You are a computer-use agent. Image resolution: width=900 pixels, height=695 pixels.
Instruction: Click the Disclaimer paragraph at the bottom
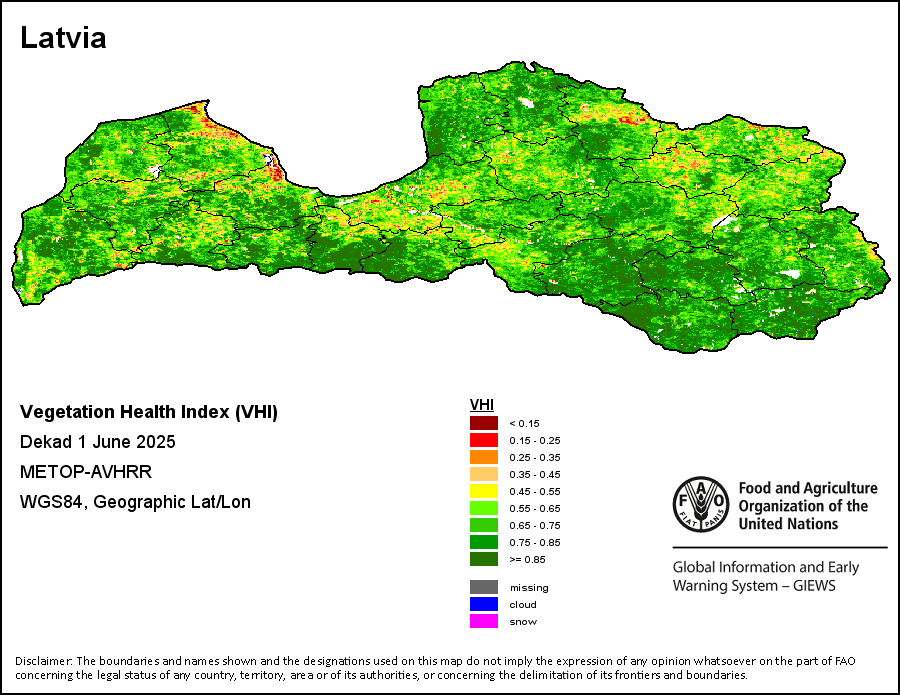pos(435,667)
